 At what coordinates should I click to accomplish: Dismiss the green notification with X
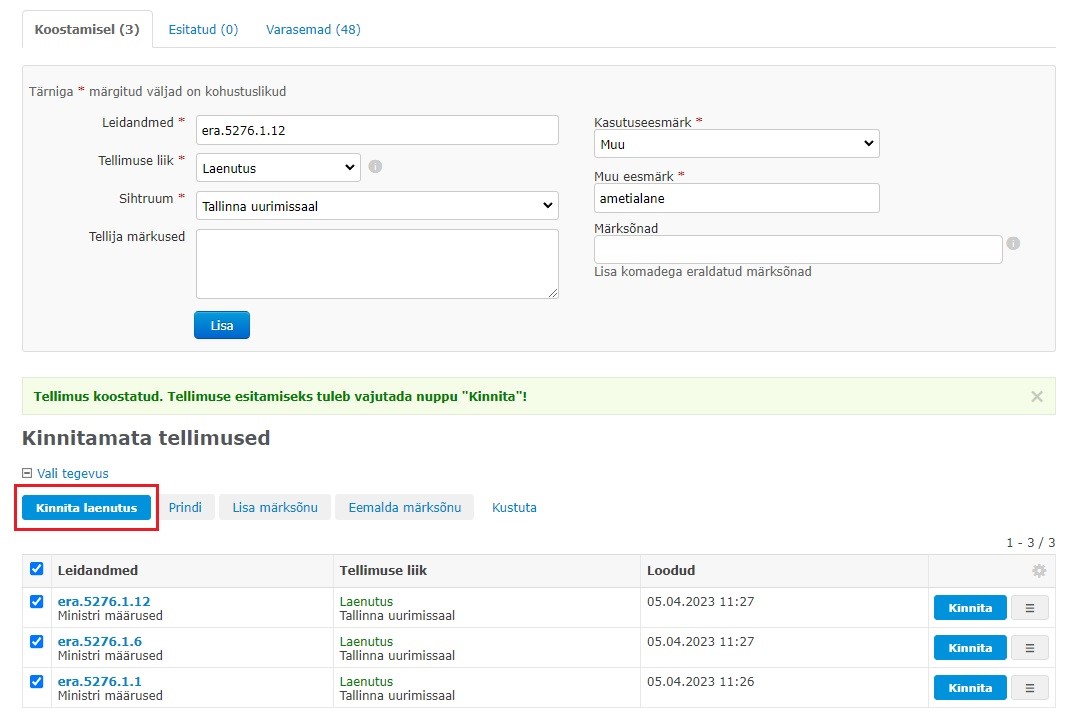pyautogui.click(x=1037, y=397)
